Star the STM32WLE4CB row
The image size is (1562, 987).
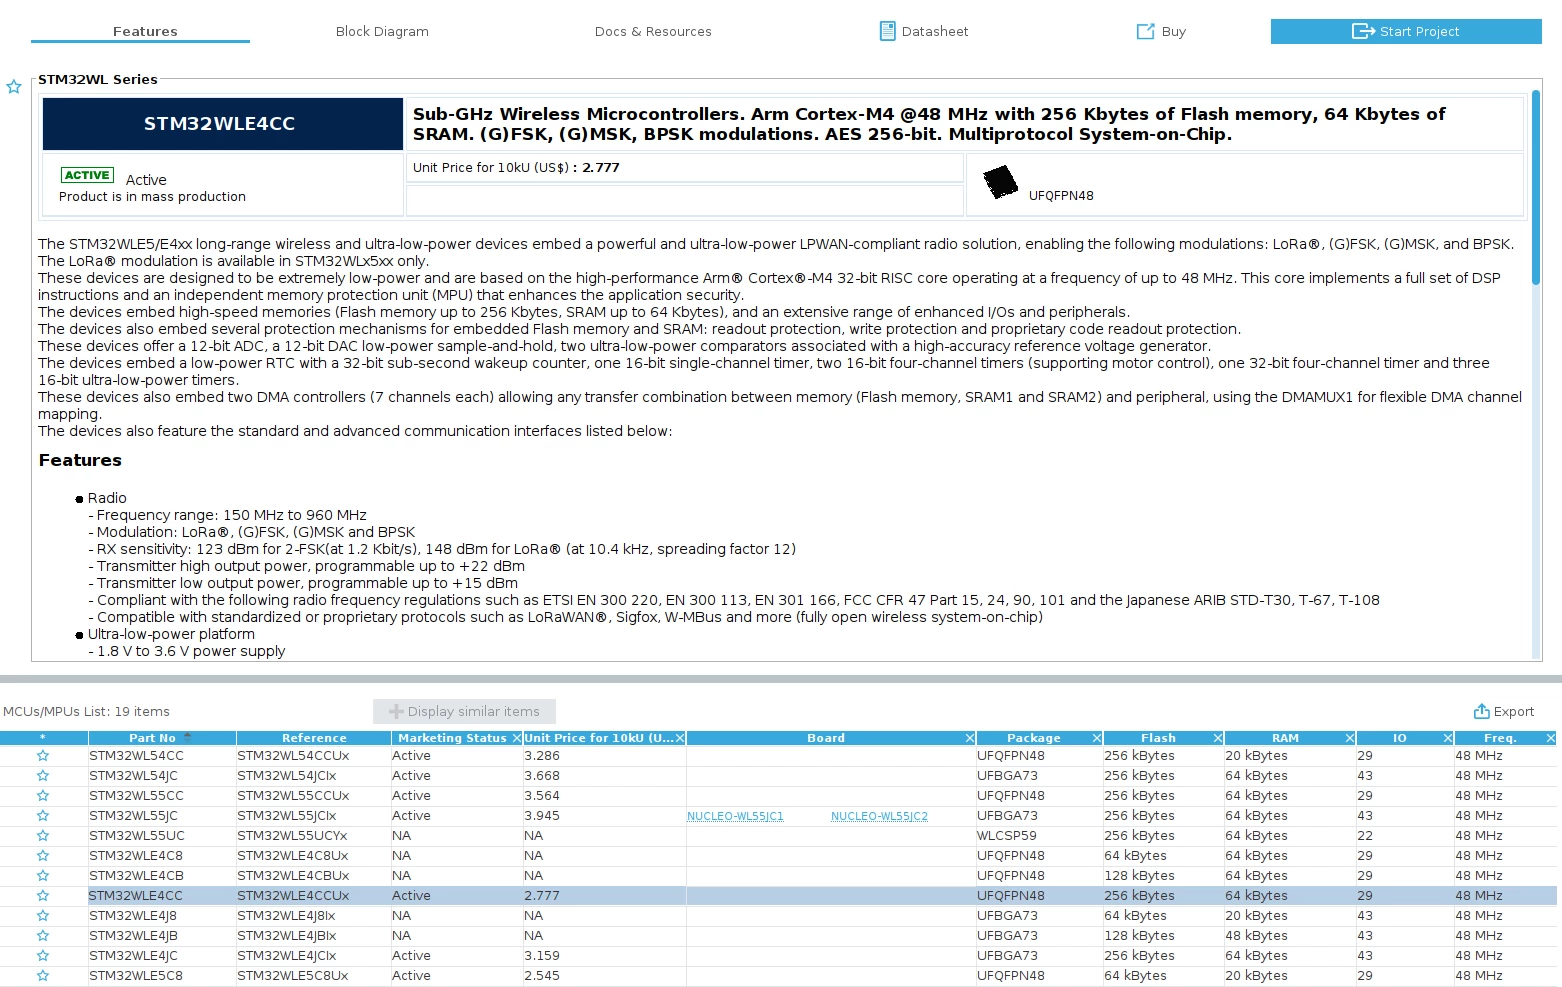pyautogui.click(x=43, y=876)
